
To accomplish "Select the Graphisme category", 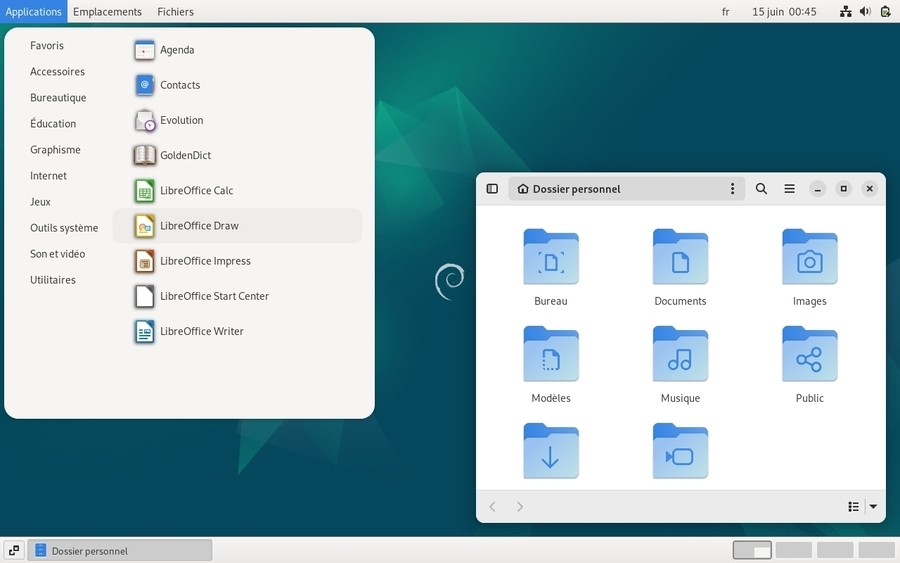I will pos(55,150).
